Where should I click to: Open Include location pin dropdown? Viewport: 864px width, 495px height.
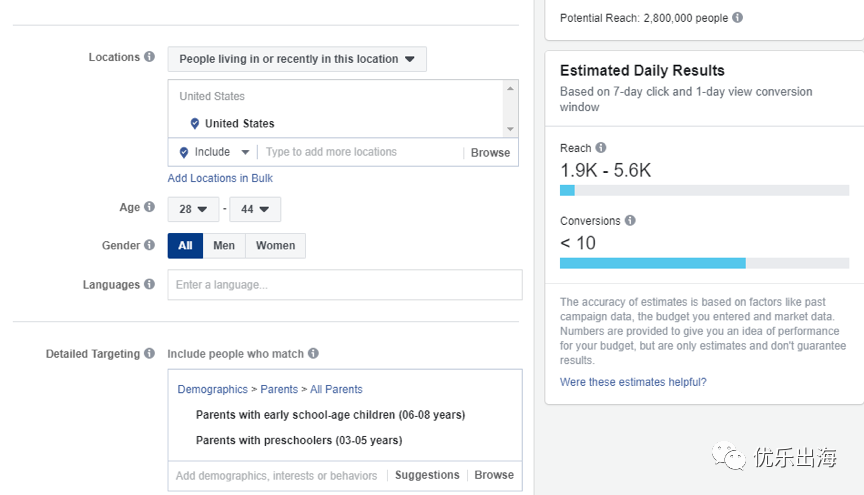click(212, 152)
